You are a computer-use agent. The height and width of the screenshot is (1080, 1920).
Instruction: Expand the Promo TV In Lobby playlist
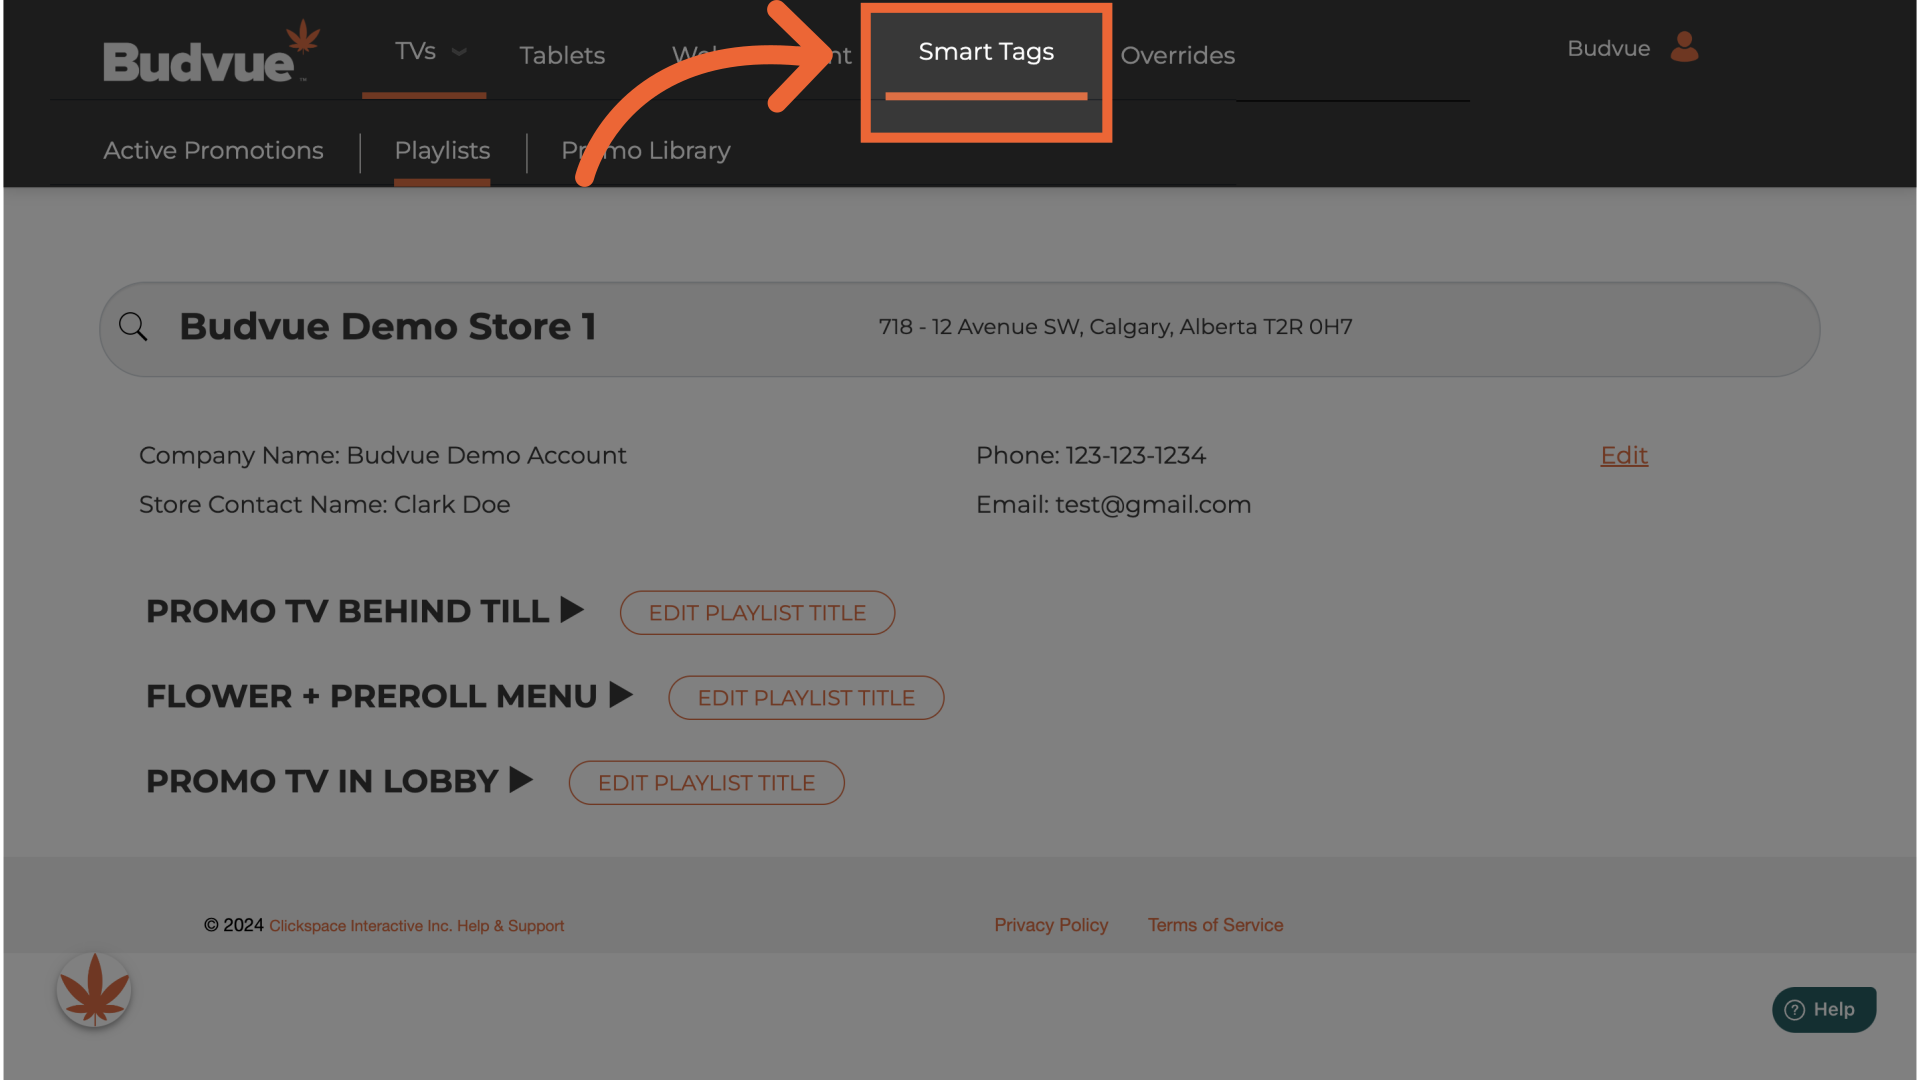(x=521, y=780)
